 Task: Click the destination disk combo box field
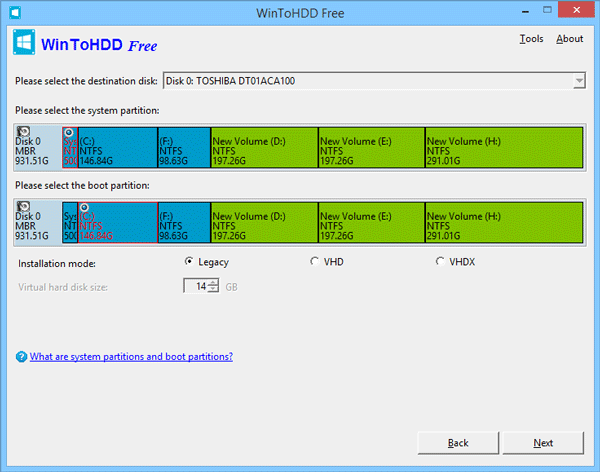(374, 81)
